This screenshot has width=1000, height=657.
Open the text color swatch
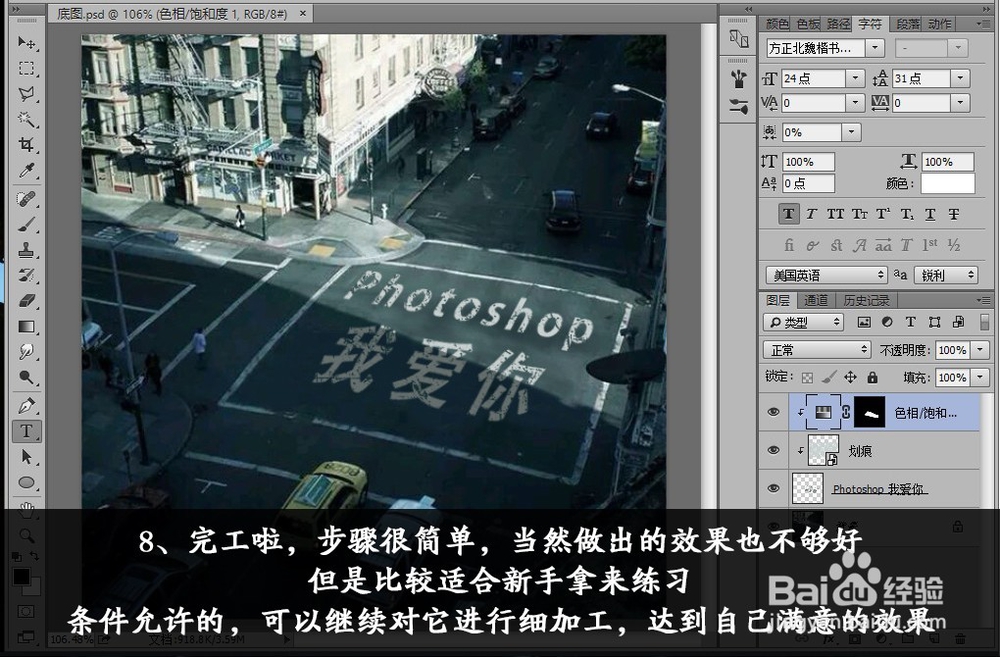[947, 184]
